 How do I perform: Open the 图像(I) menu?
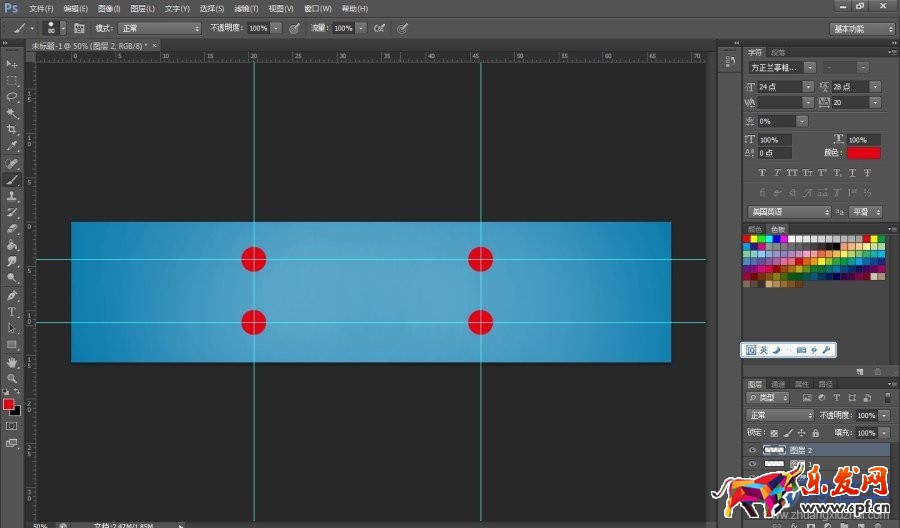108,8
